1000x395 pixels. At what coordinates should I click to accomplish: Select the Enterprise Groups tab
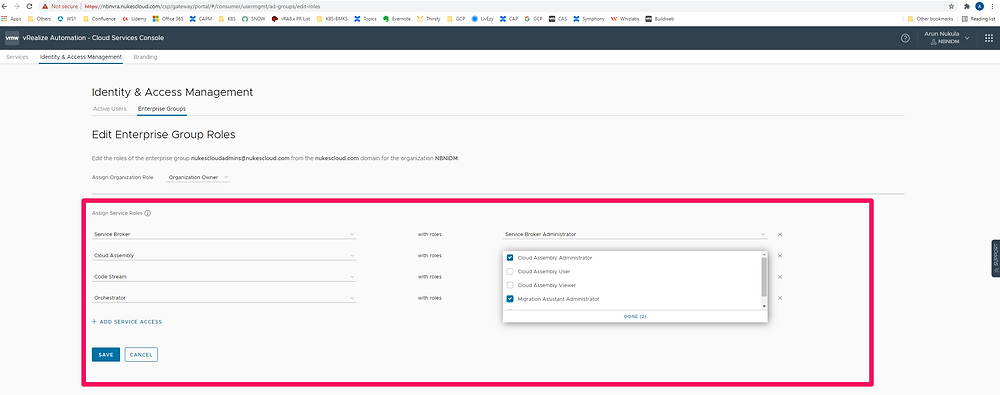[162, 109]
